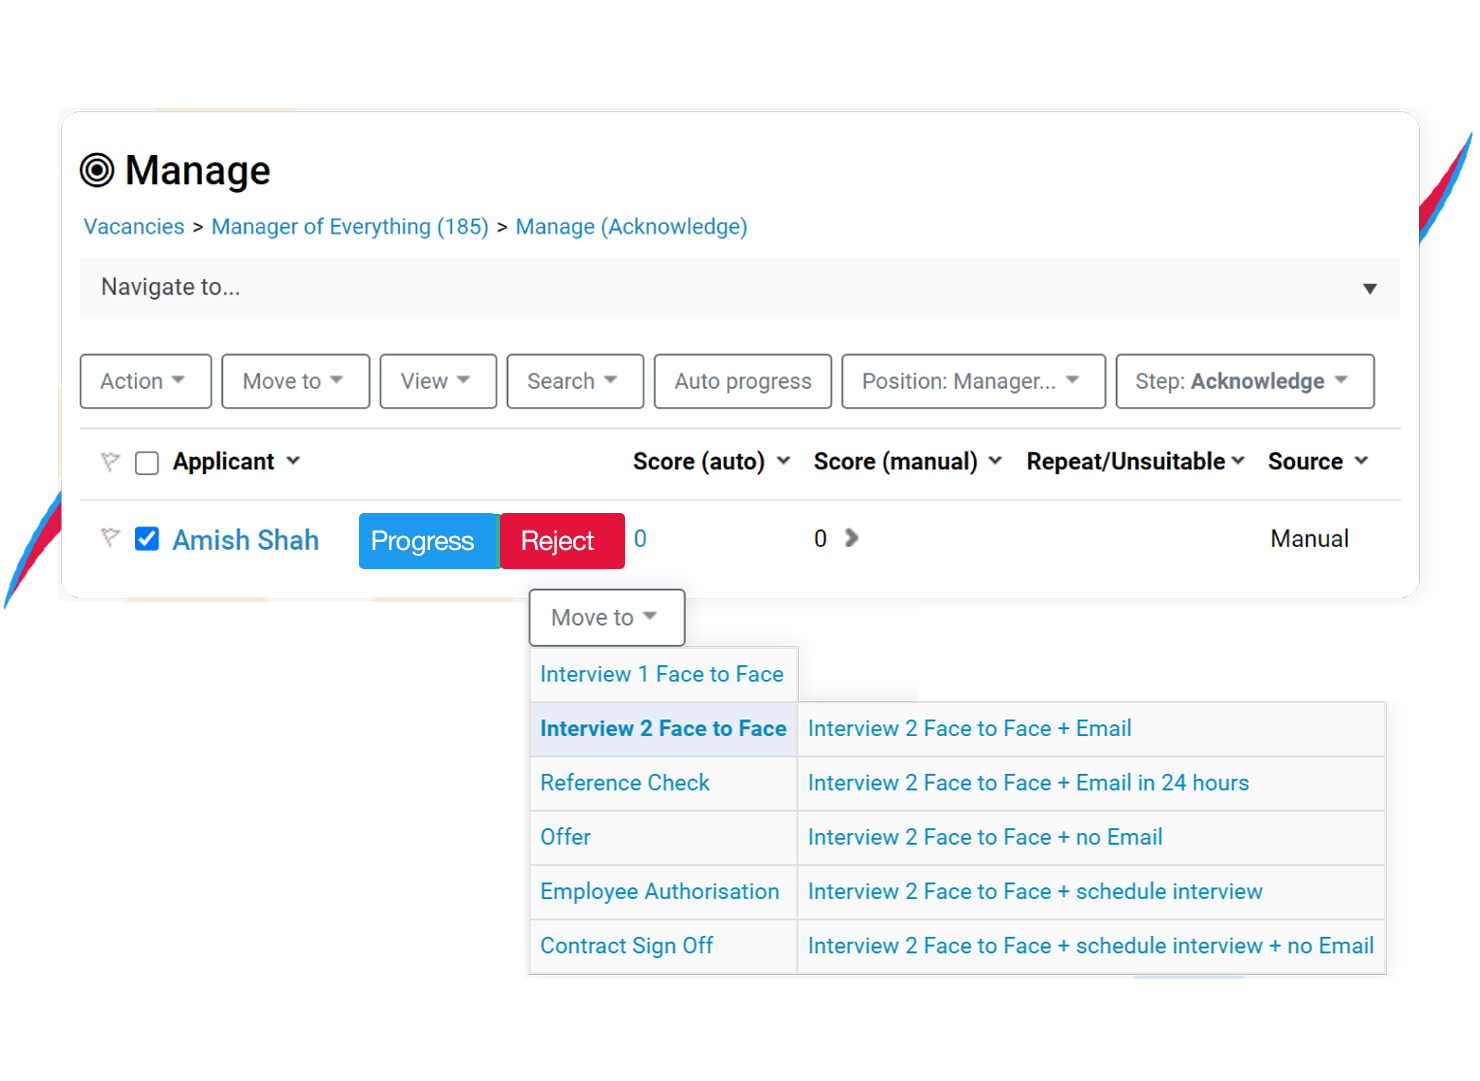Image resolution: width=1480 pixels, height=1081 pixels.
Task: Click the Reject button
Action: click(x=560, y=540)
